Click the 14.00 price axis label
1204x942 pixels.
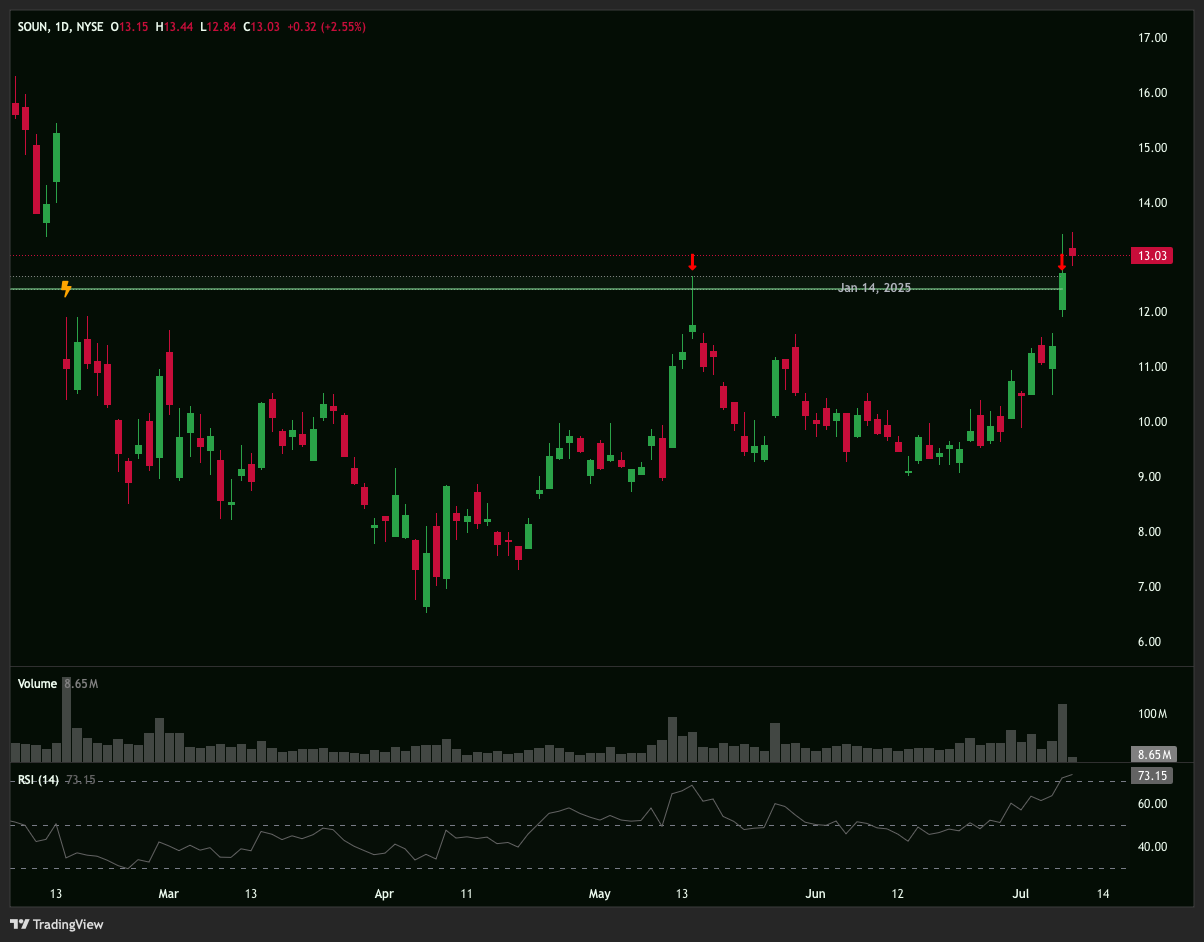click(x=1153, y=203)
